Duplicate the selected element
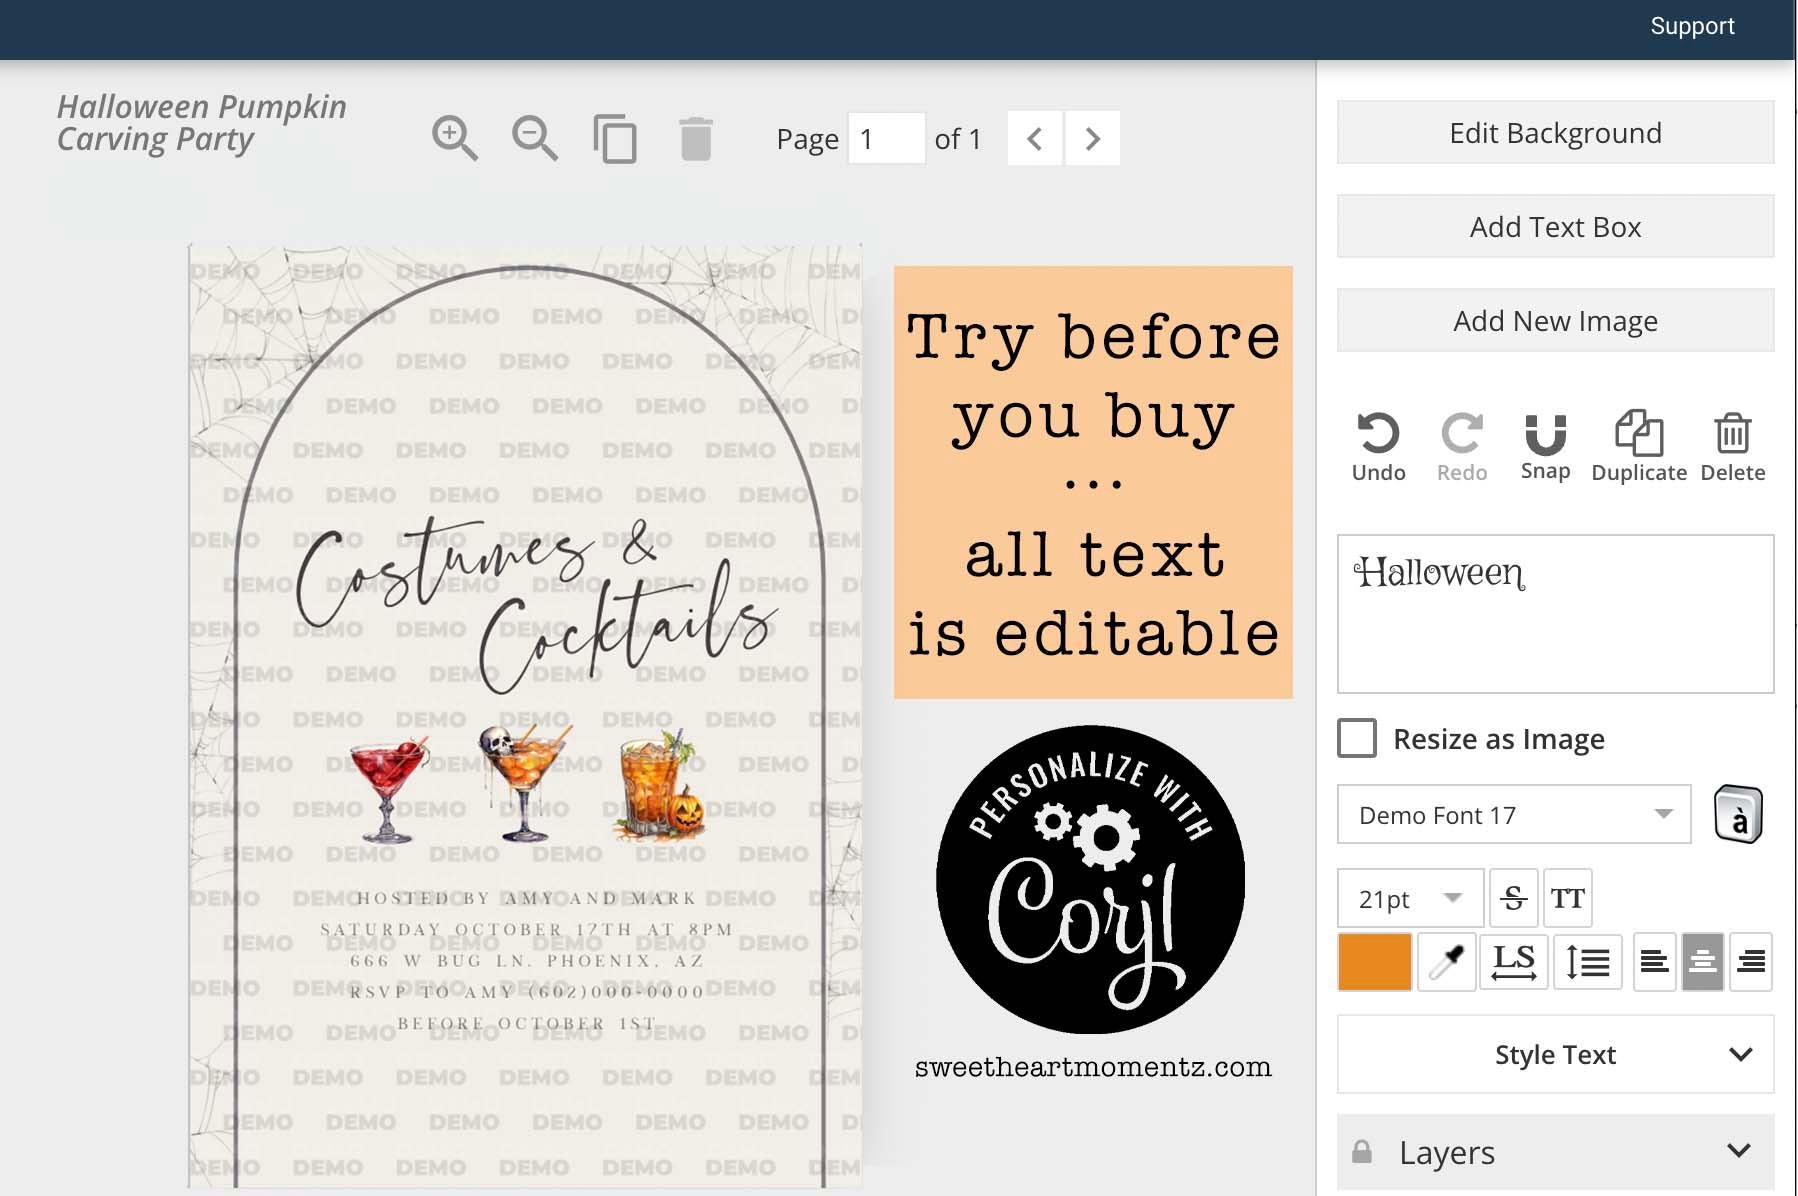The image size is (1798, 1196). (x=1637, y=434)
